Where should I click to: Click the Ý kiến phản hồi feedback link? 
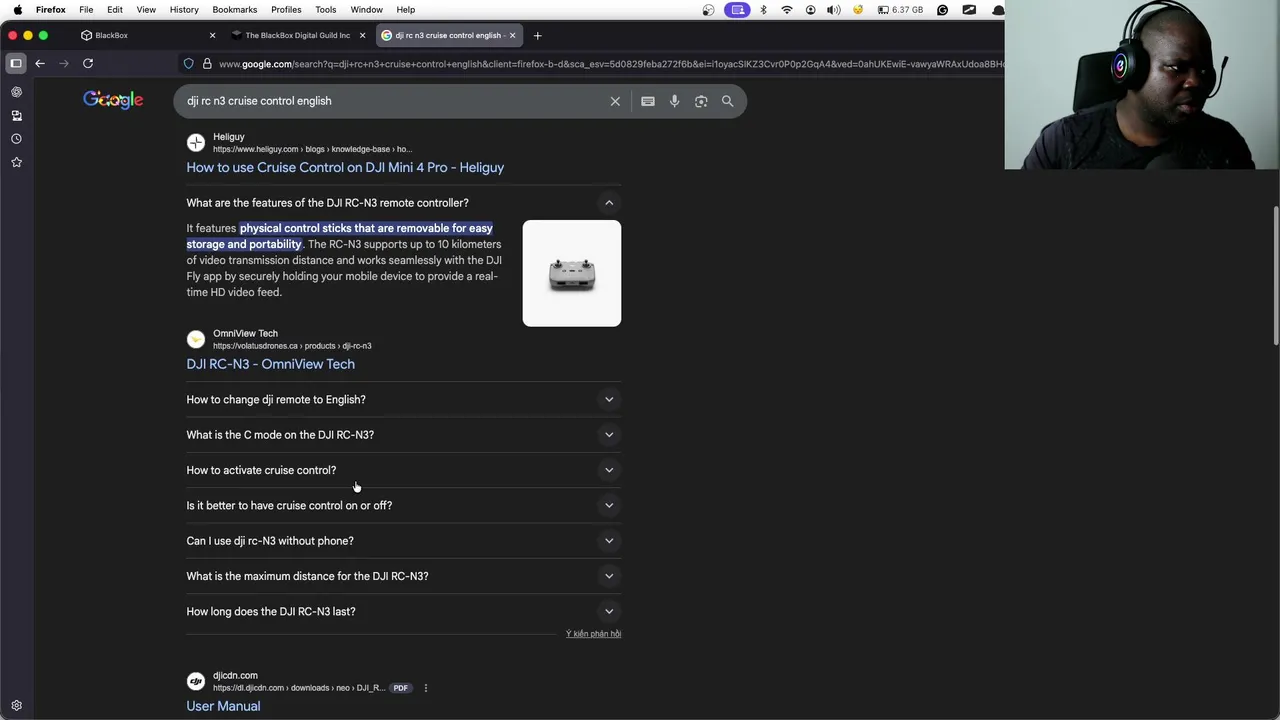tap(593, 634)
